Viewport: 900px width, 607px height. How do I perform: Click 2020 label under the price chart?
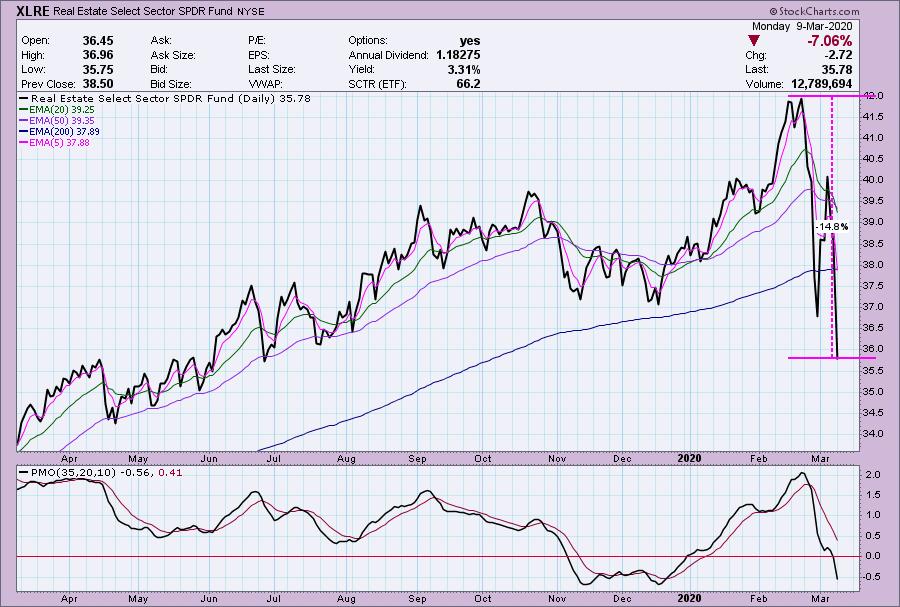click(689, 458)
